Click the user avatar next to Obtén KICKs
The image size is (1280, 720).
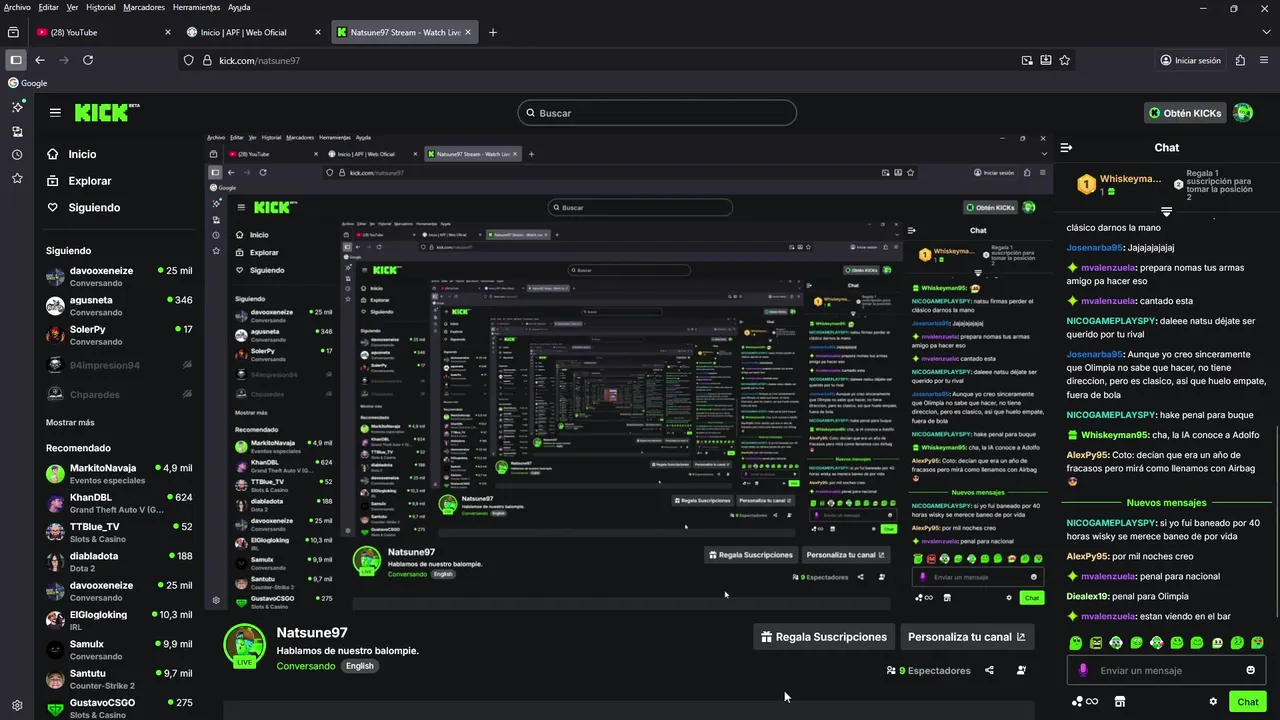click(x=1243, y=113)
